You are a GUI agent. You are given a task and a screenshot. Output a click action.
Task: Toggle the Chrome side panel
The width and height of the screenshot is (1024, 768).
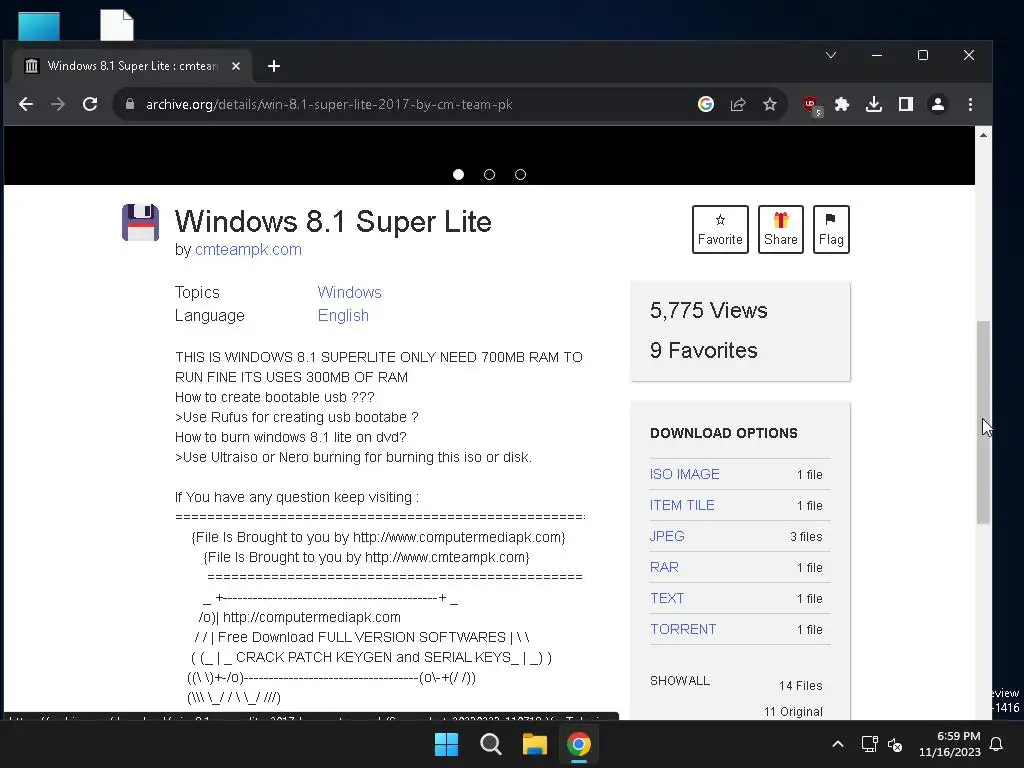pyautogui.click(x=906, y=104)
